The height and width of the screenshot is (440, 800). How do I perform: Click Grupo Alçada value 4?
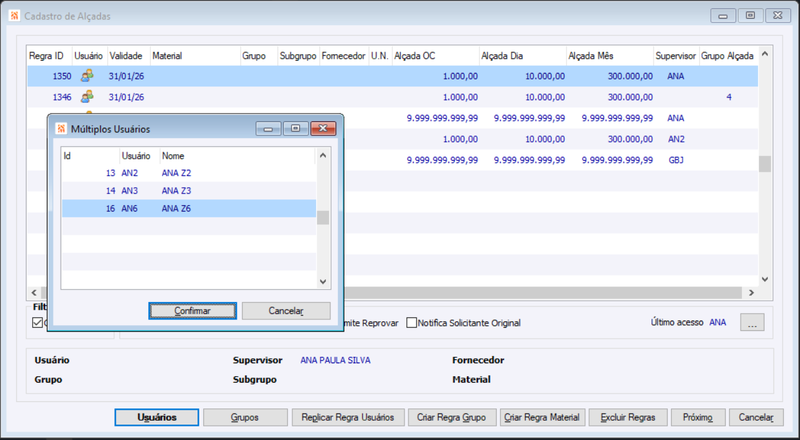point(729,97)
